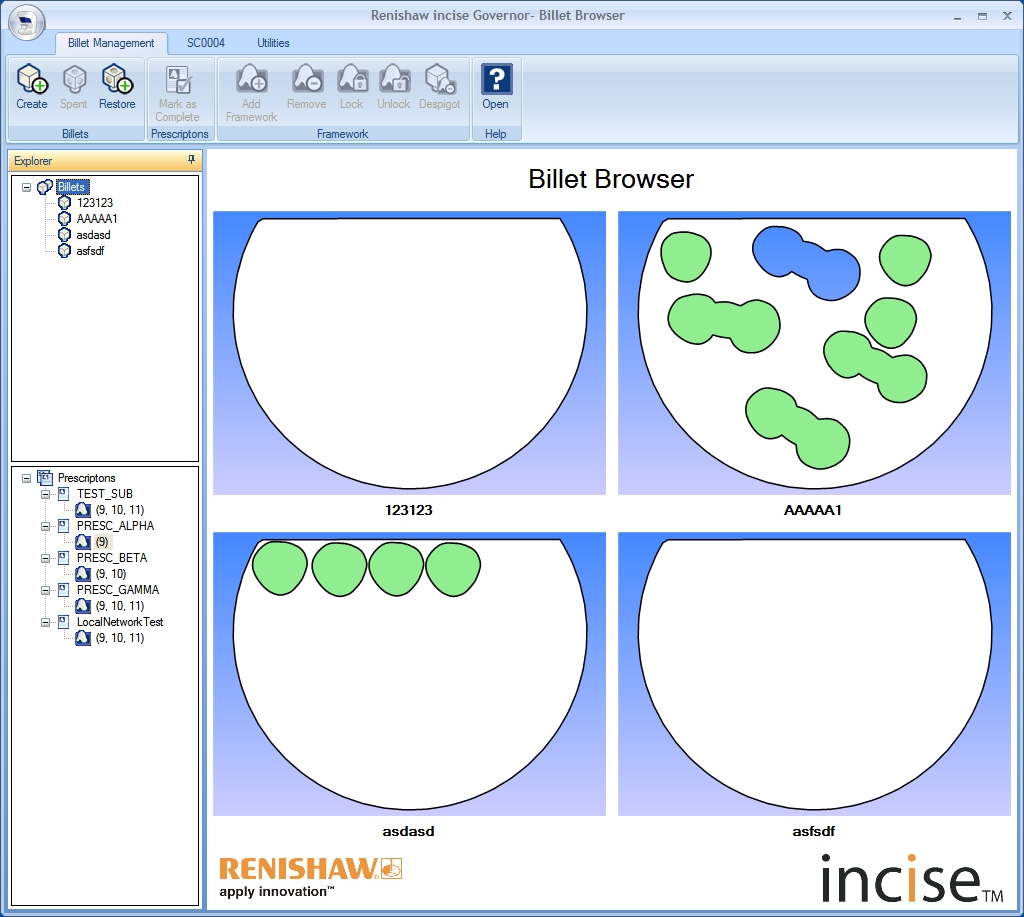Collapse the Billets tree node
This screenshot has width=1024, height=917.
(x=26, y=187)
